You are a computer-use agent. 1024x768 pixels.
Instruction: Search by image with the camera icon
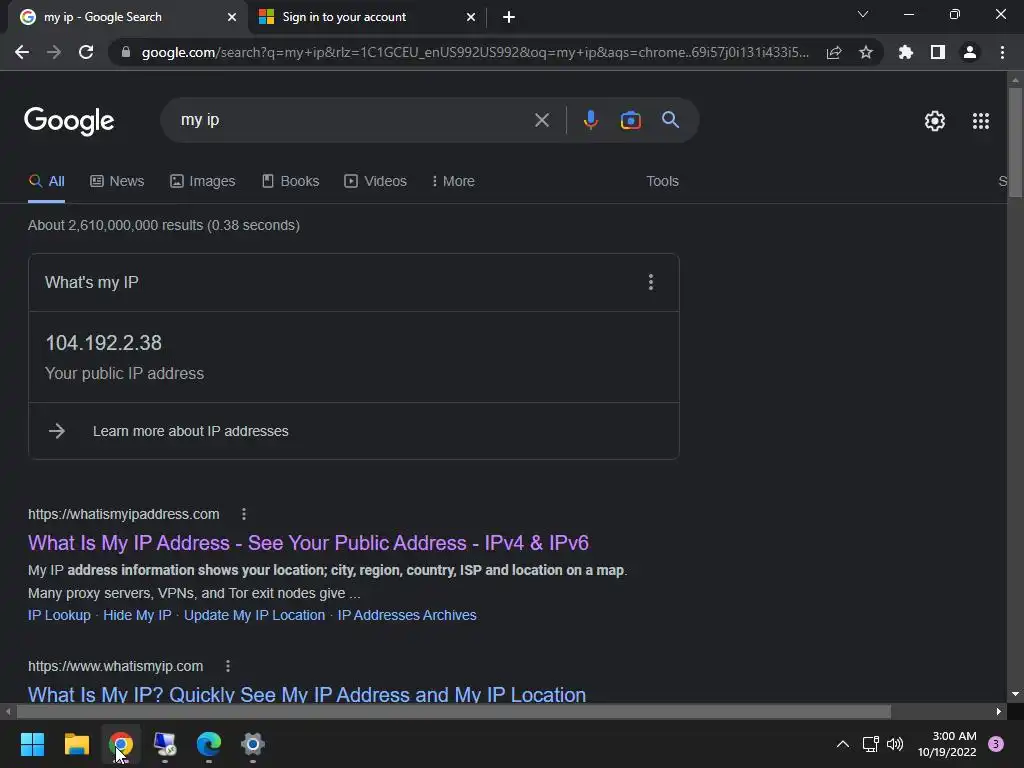pyautogui.click(x=630, y=120)
